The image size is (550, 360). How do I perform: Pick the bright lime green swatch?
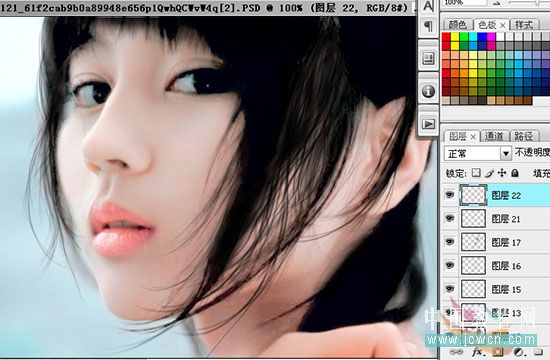tap(464, 37)
